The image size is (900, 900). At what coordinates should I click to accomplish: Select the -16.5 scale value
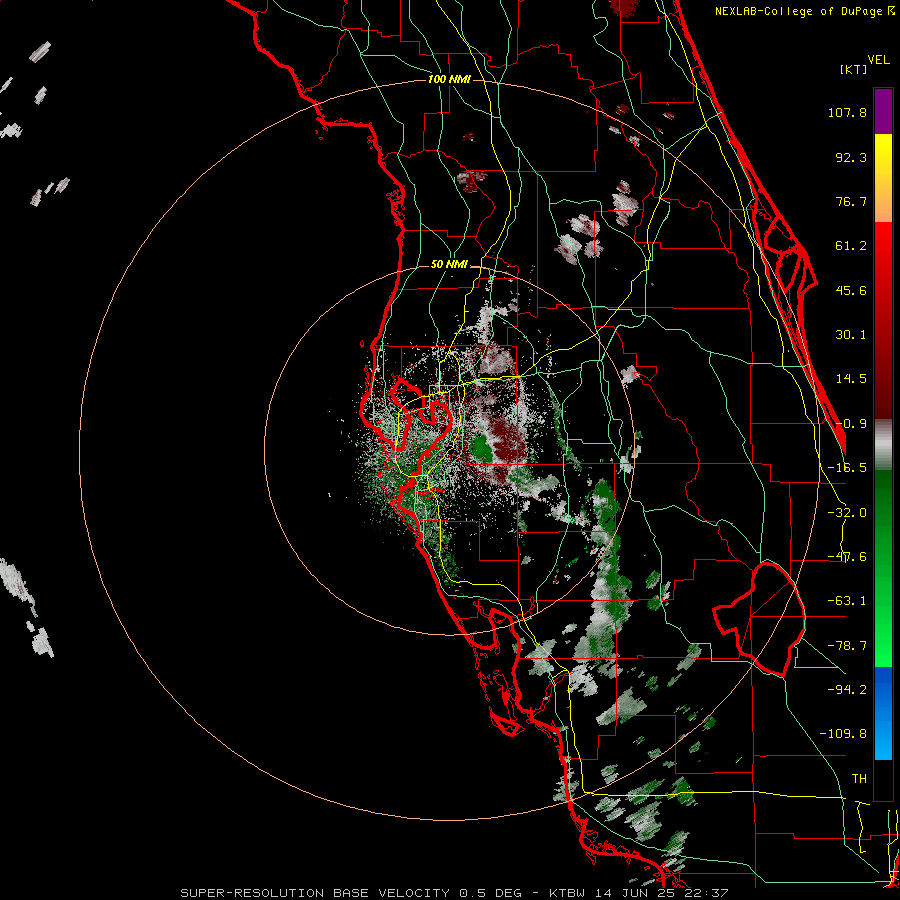pyautogui.click(x=847, y=468)
